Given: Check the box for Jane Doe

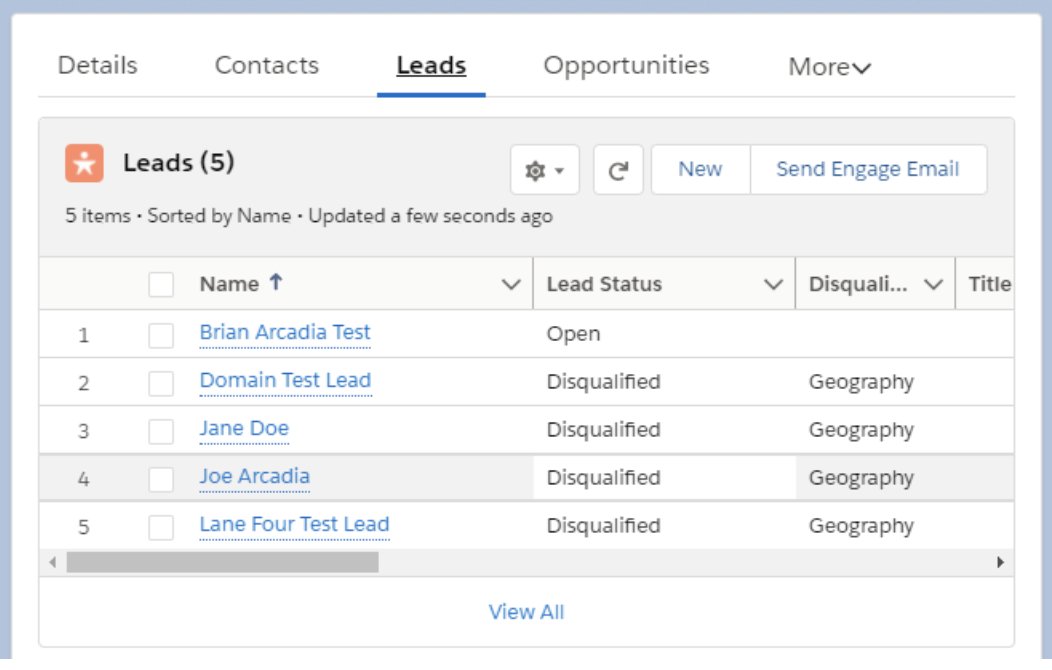Looking at the screenshot, I should (161, 431).
